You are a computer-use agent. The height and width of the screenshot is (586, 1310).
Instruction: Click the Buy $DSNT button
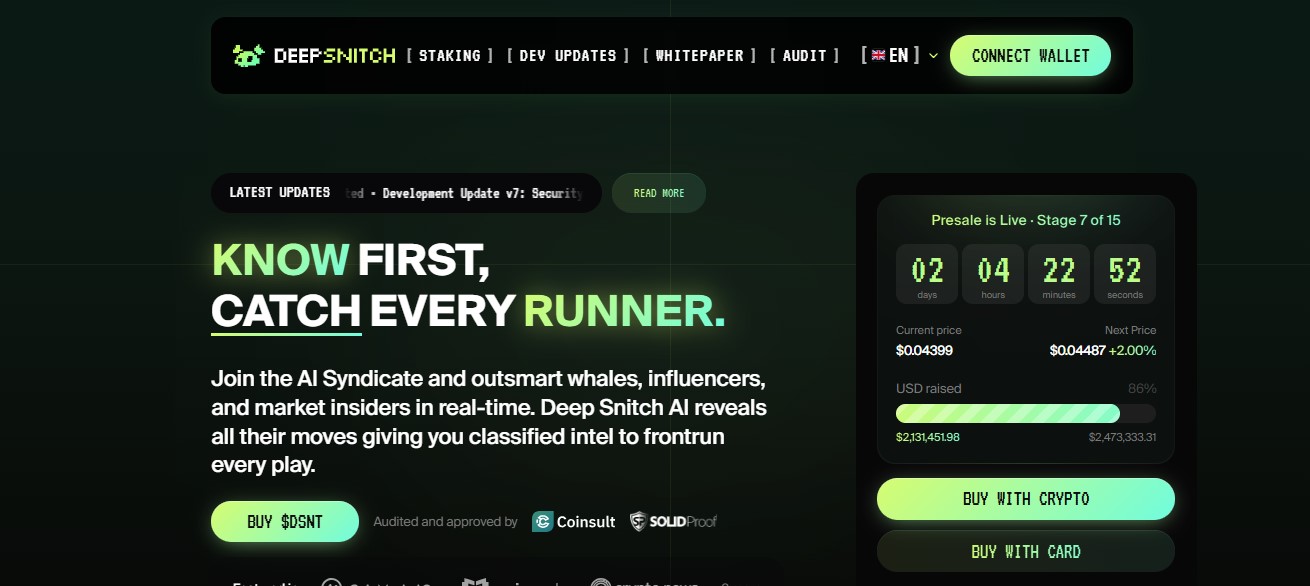click(285, 521)
